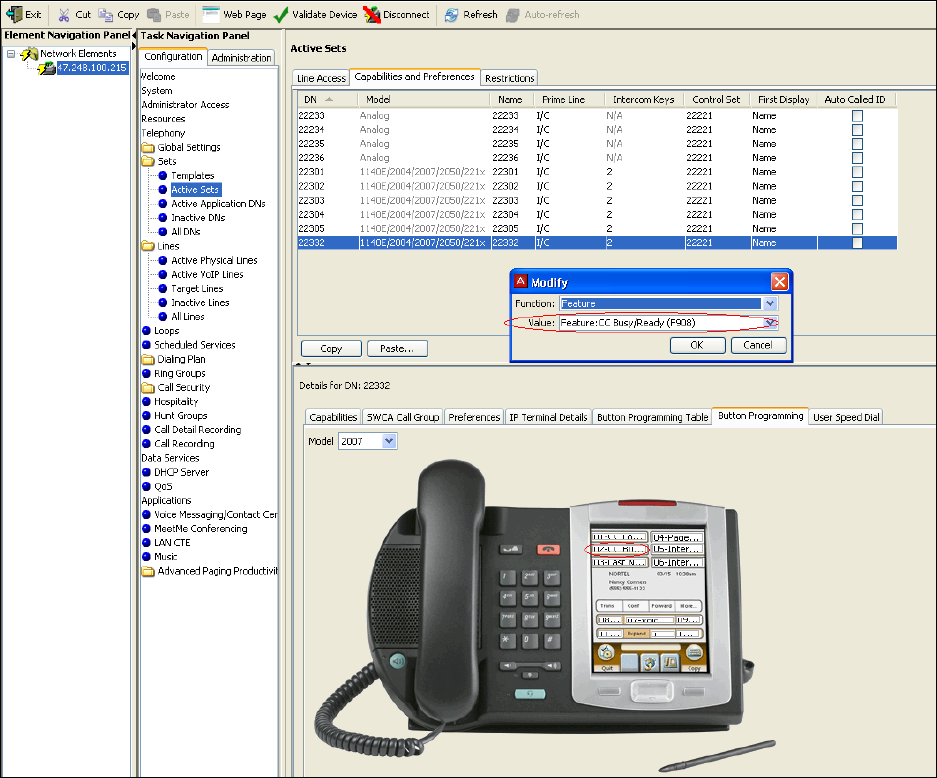Open Inactive DNs item
Image resolution: width=937 pixels, height=778 pixels.
point(198,218)
